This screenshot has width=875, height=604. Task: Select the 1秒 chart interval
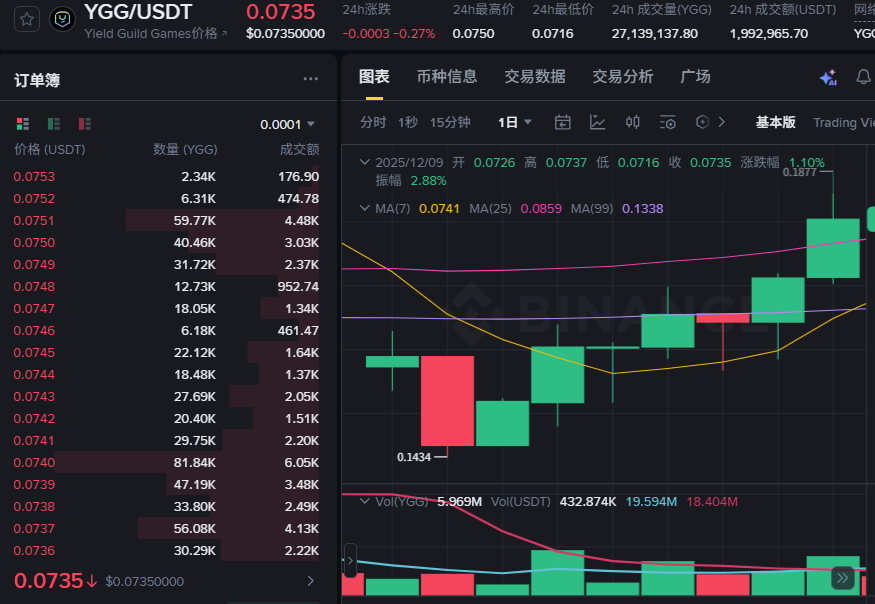pos(408,122)
